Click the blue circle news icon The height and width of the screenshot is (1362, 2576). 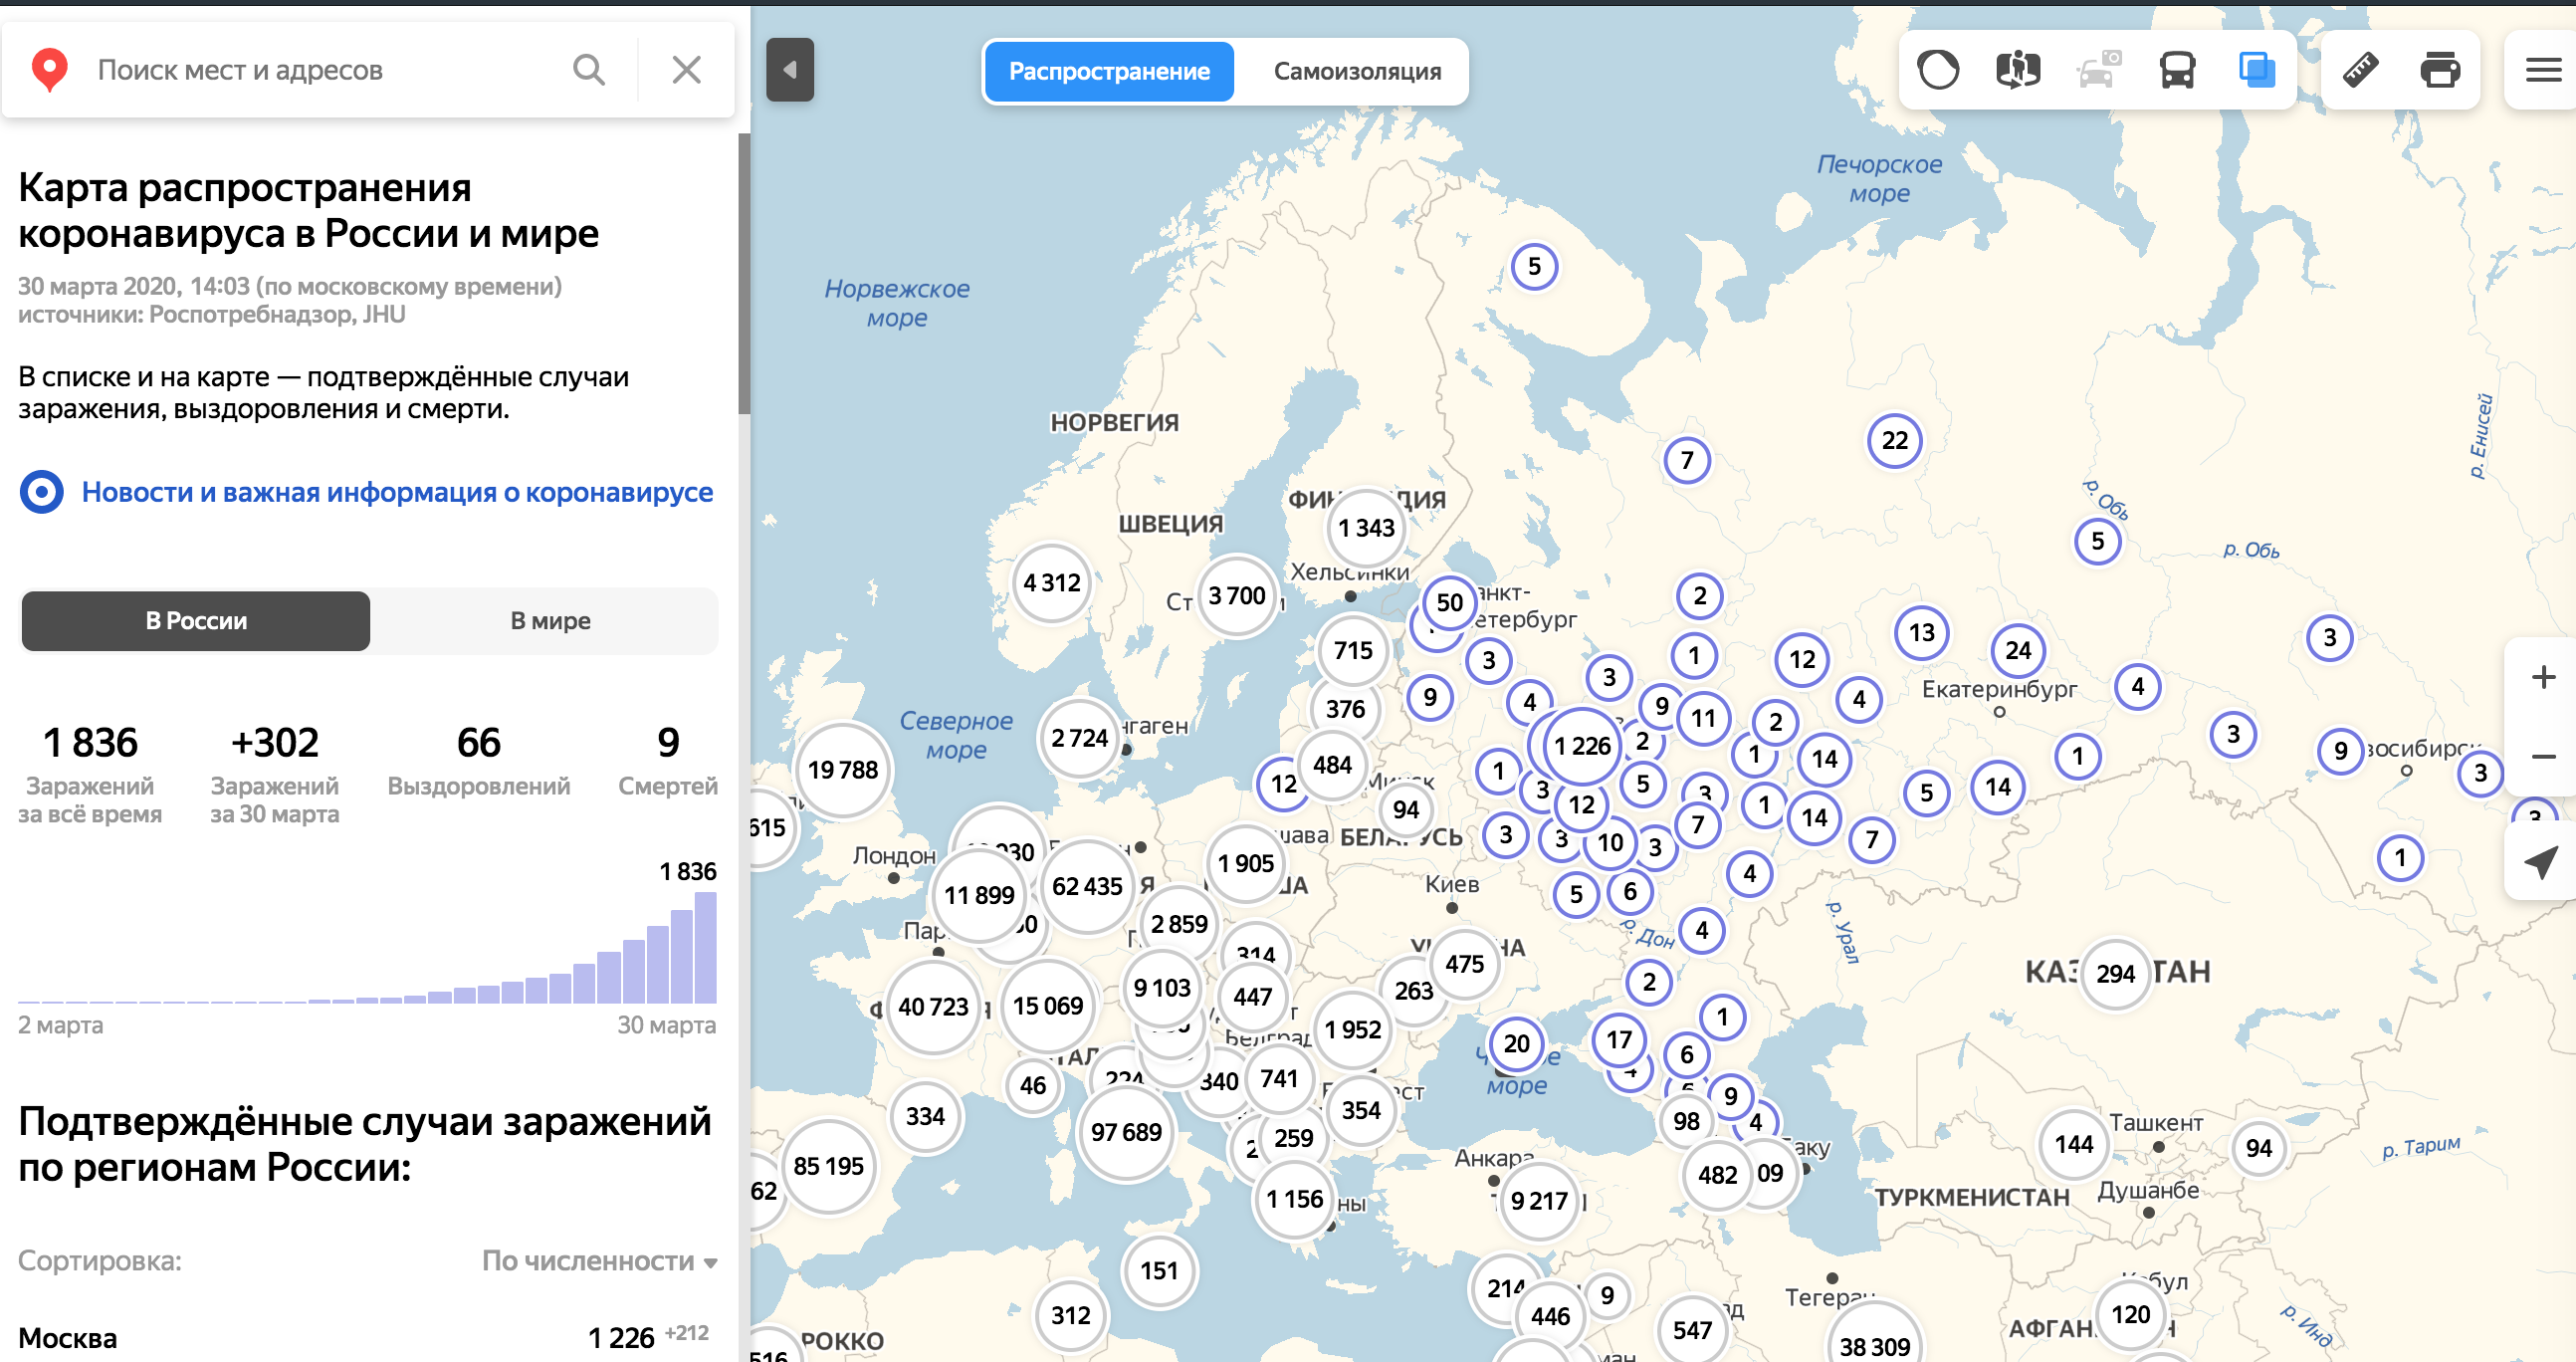pyautogui.click(x=42, y=492)
